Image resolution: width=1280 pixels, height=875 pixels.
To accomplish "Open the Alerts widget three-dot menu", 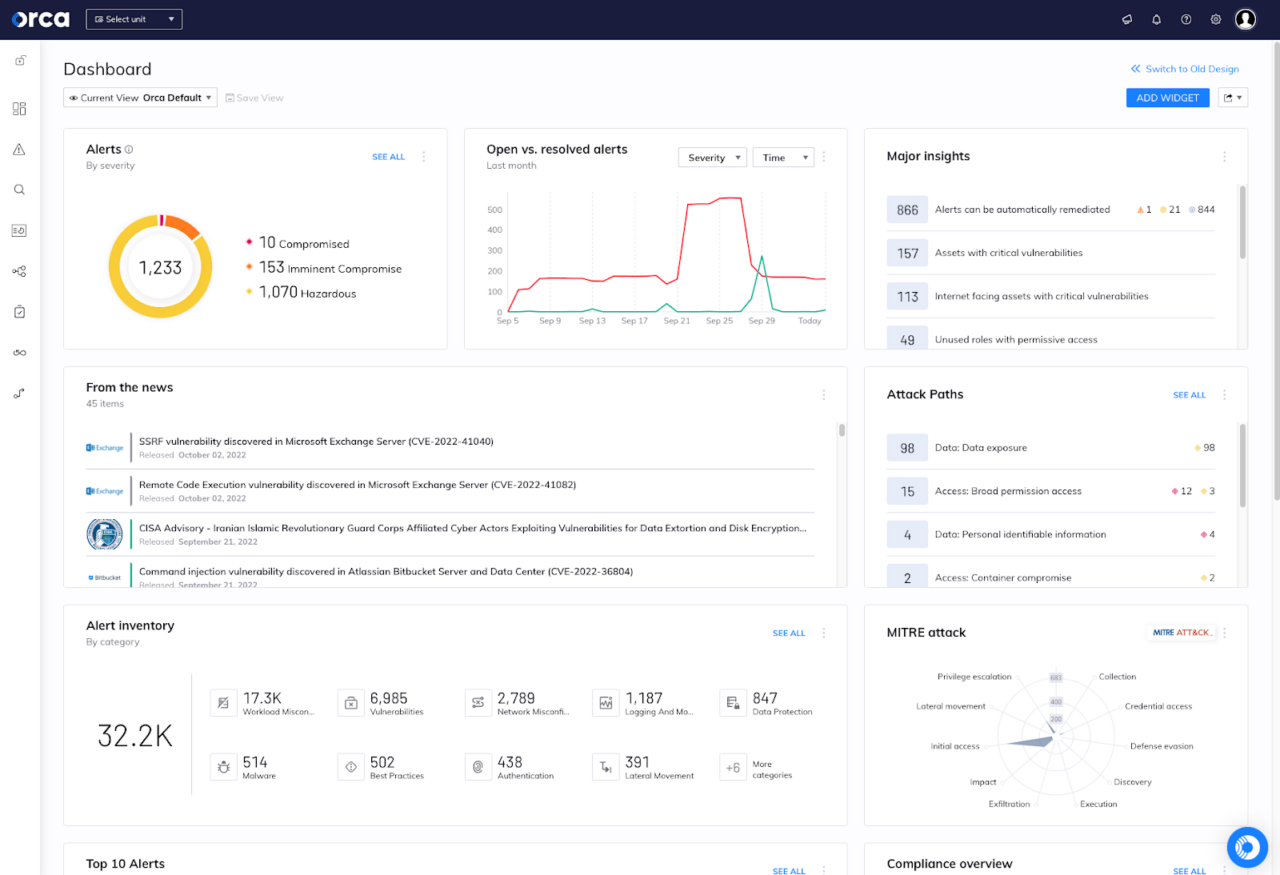I will 424,157.
